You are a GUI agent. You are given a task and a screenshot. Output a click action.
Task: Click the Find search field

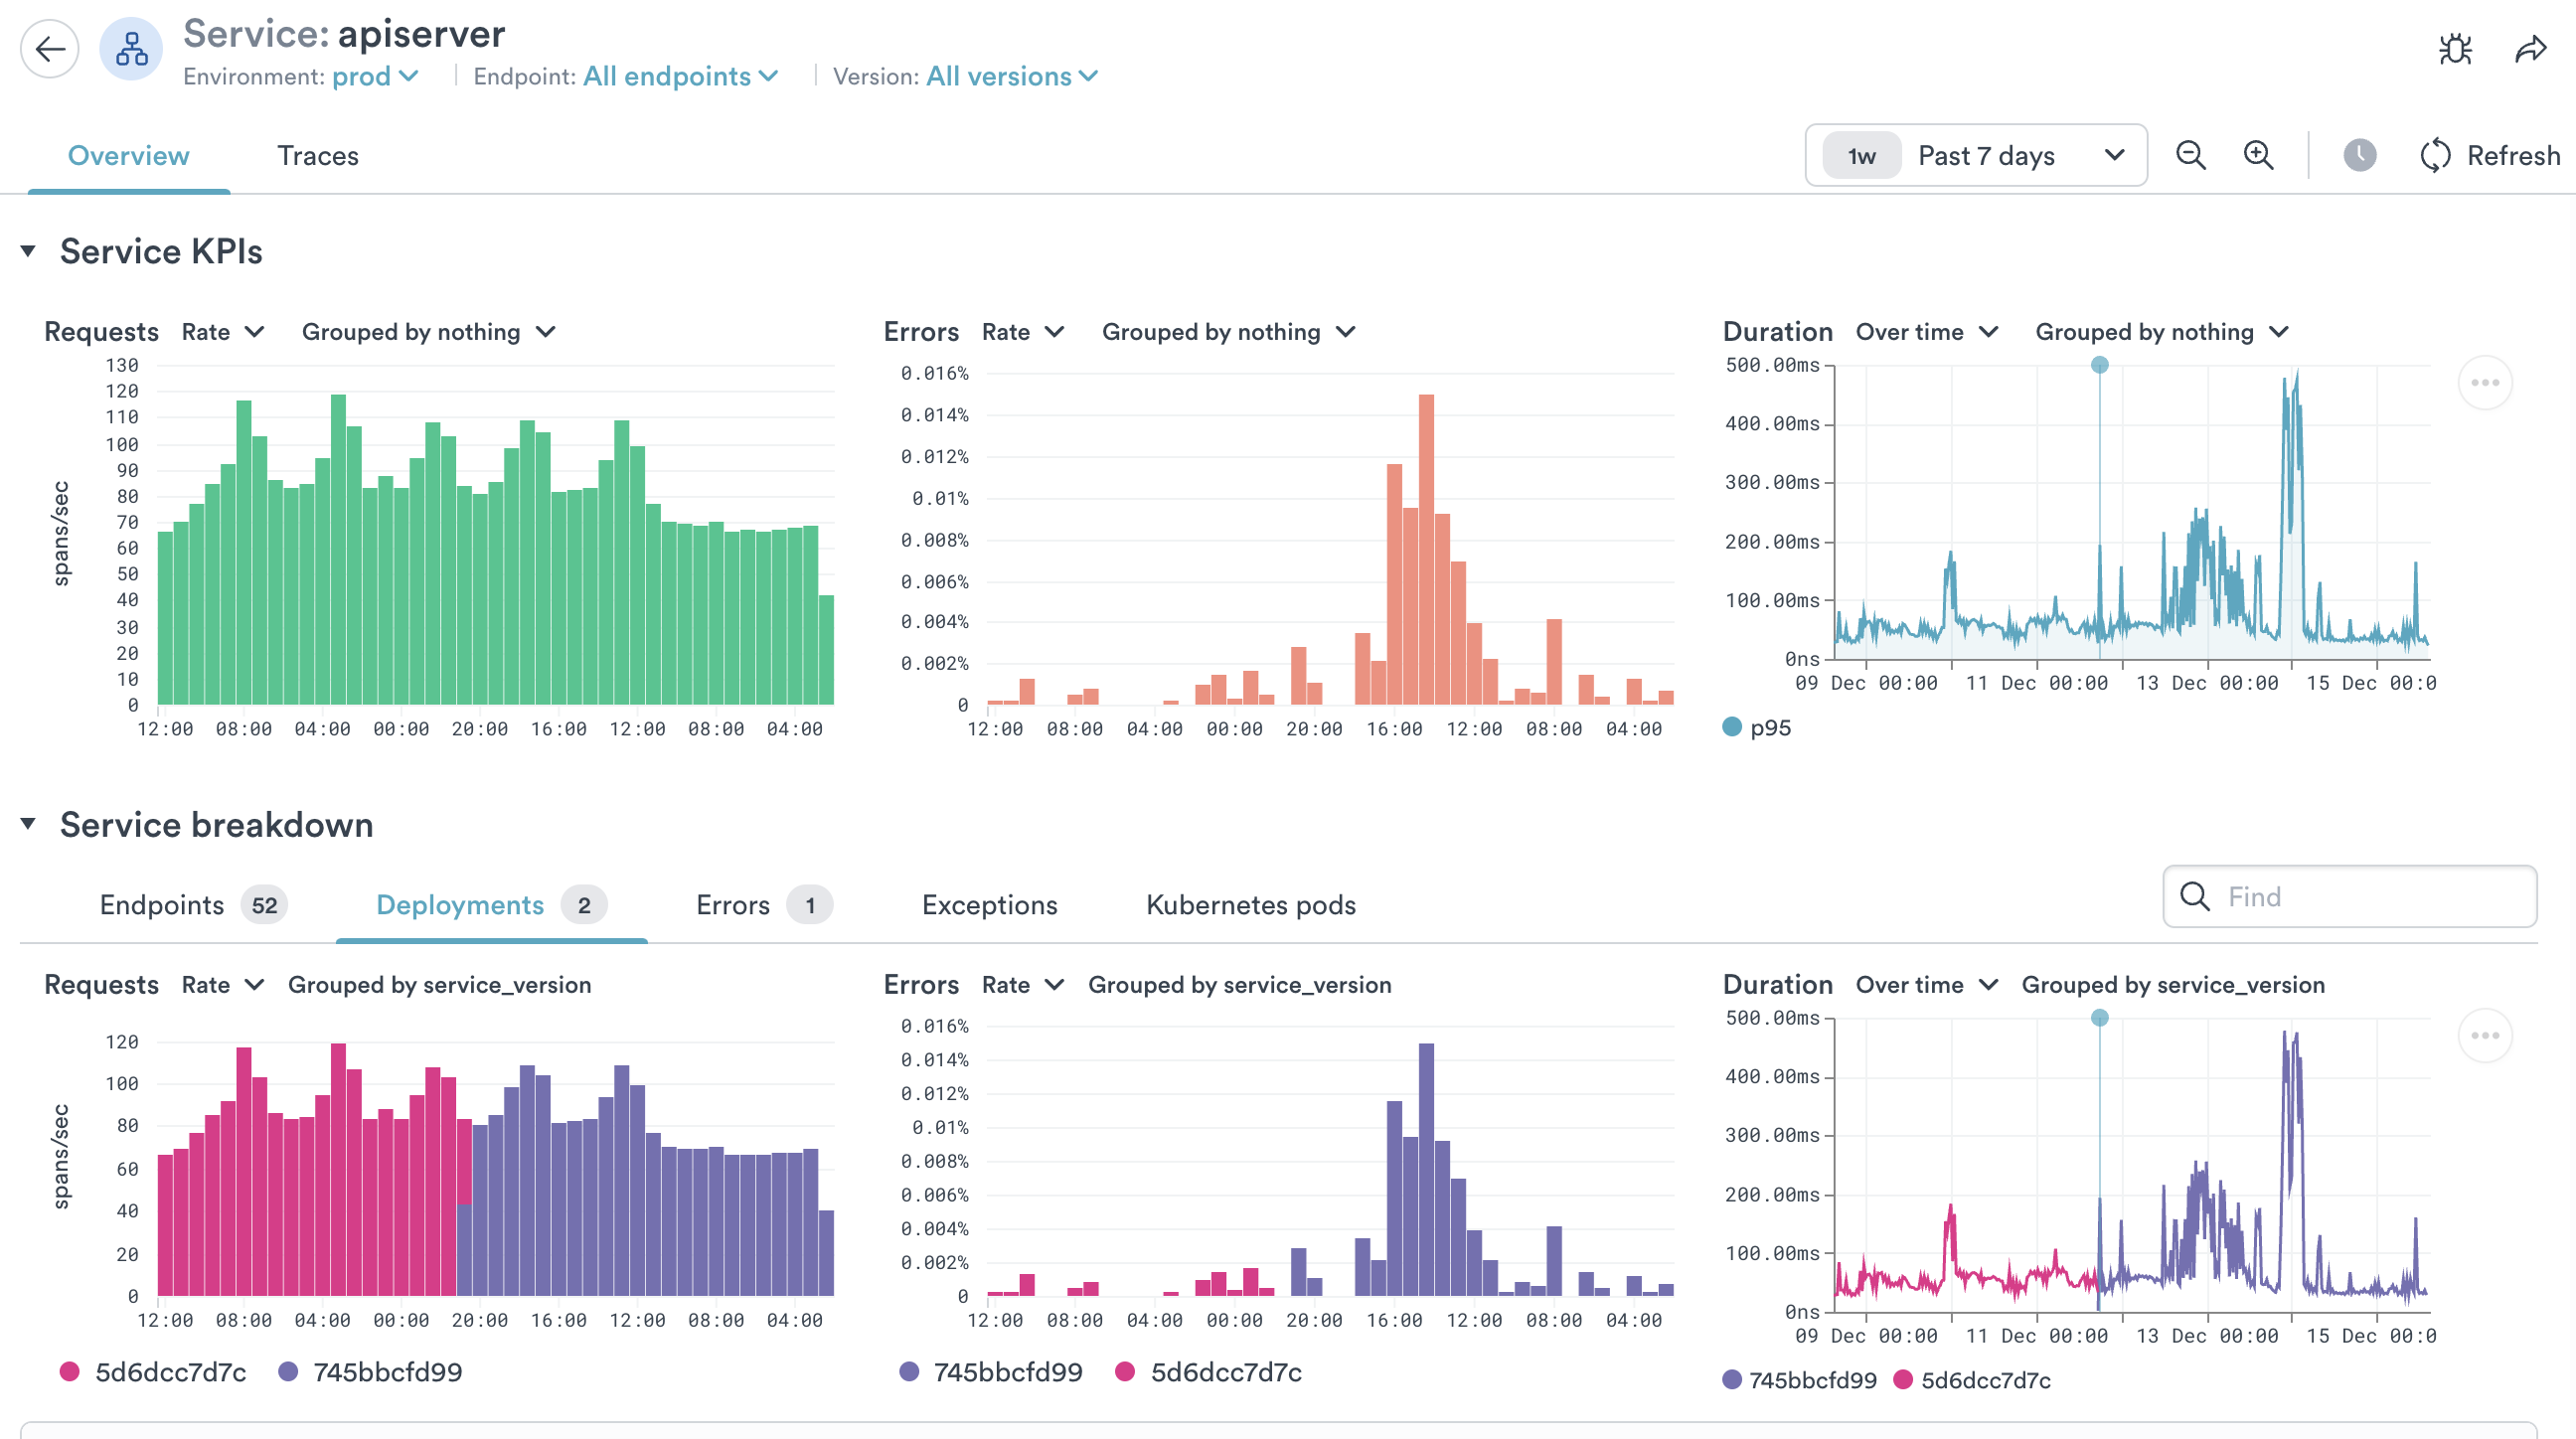point(2350,895)
